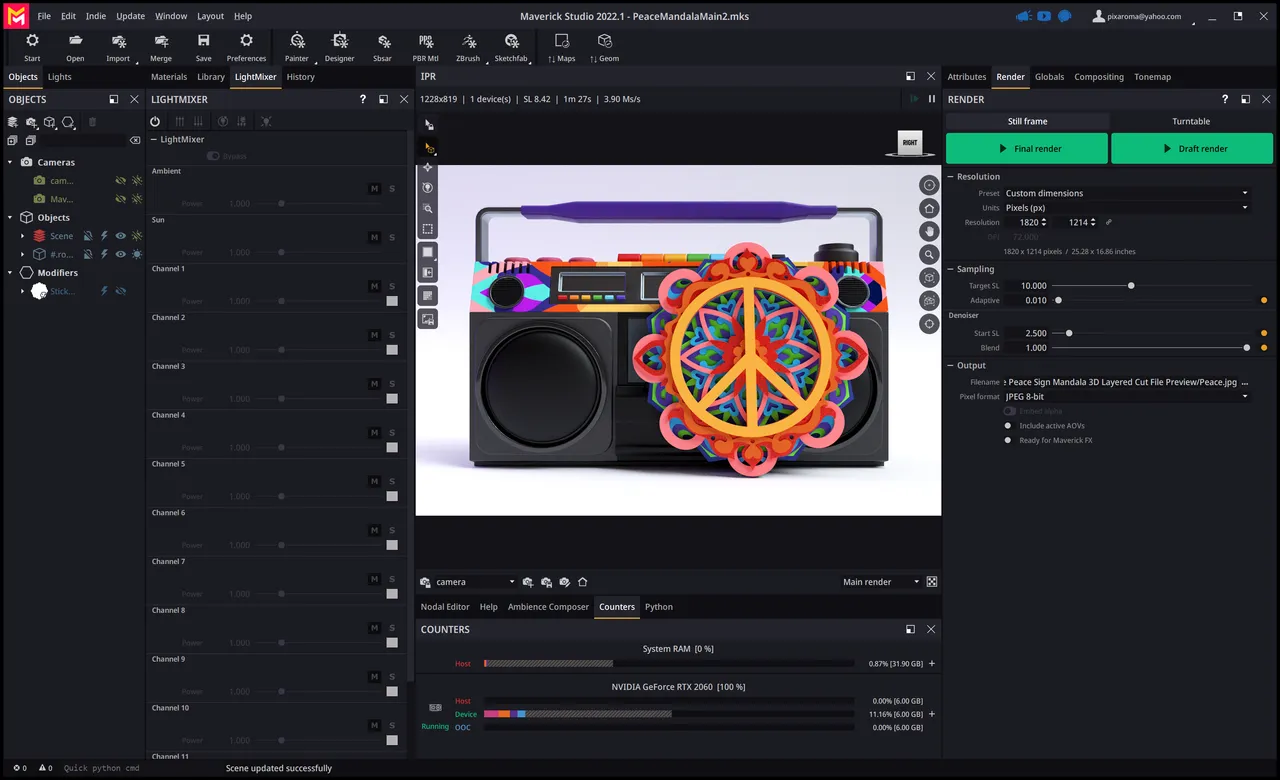
Task: Open the camera selector dropdown
Action: (x=476, y=582)
